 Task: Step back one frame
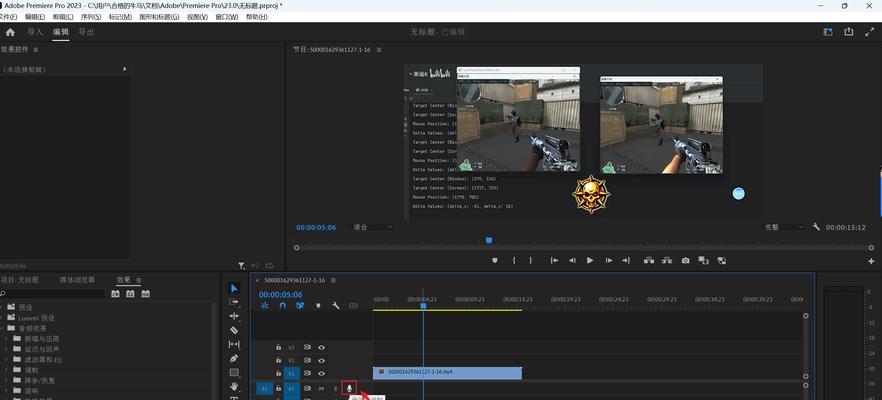572,260
